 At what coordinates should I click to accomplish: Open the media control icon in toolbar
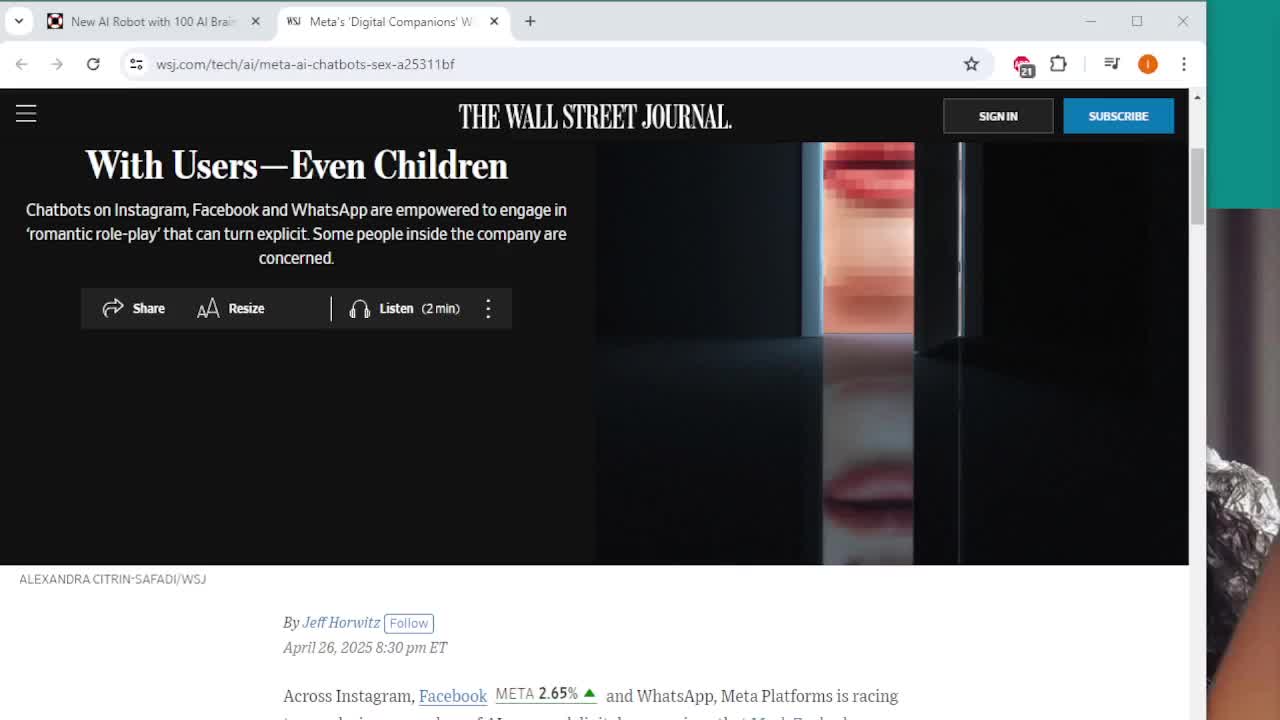(1111, 64)
